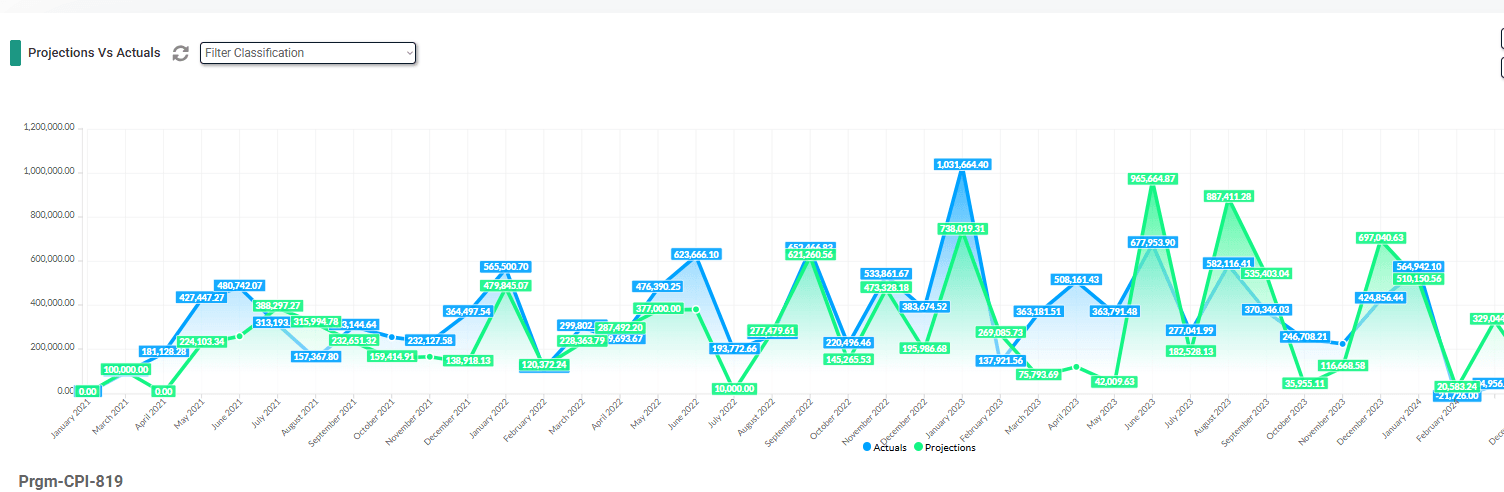Click the 476,390.25 actuals label

coord(658,287)
